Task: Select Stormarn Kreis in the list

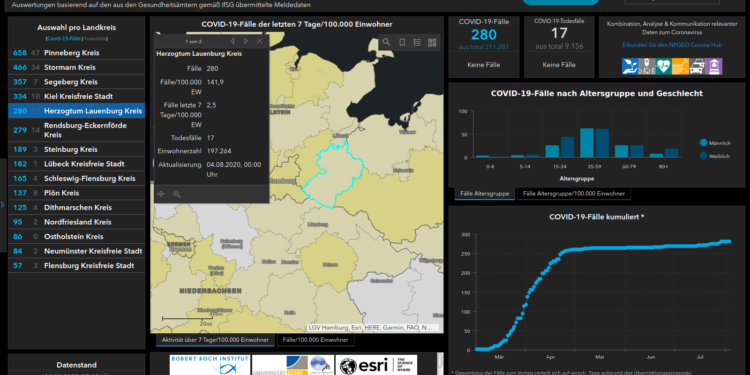Action: (77, 67)
